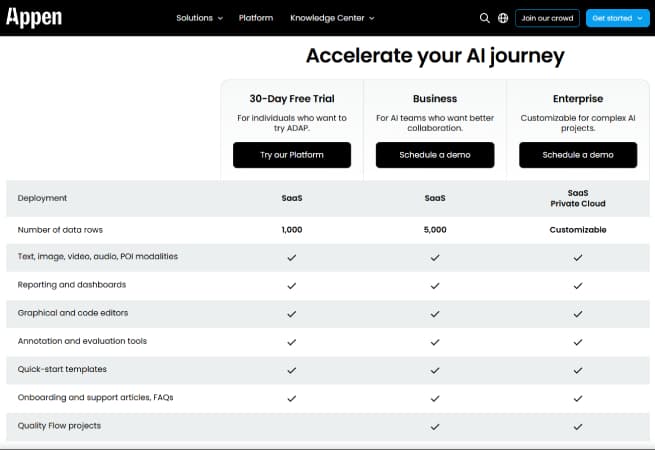Expand the Solutions dropdown menu
Viewport: 655px width, 450px height.
click(199, 18)
